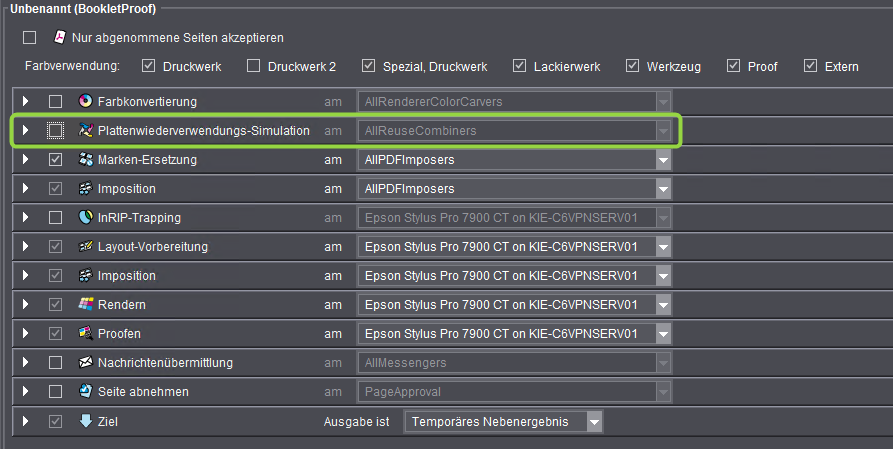The image size is (893, 449).
Task: Click the InRIP-Trapping icon
Action: tap(85, 217)
